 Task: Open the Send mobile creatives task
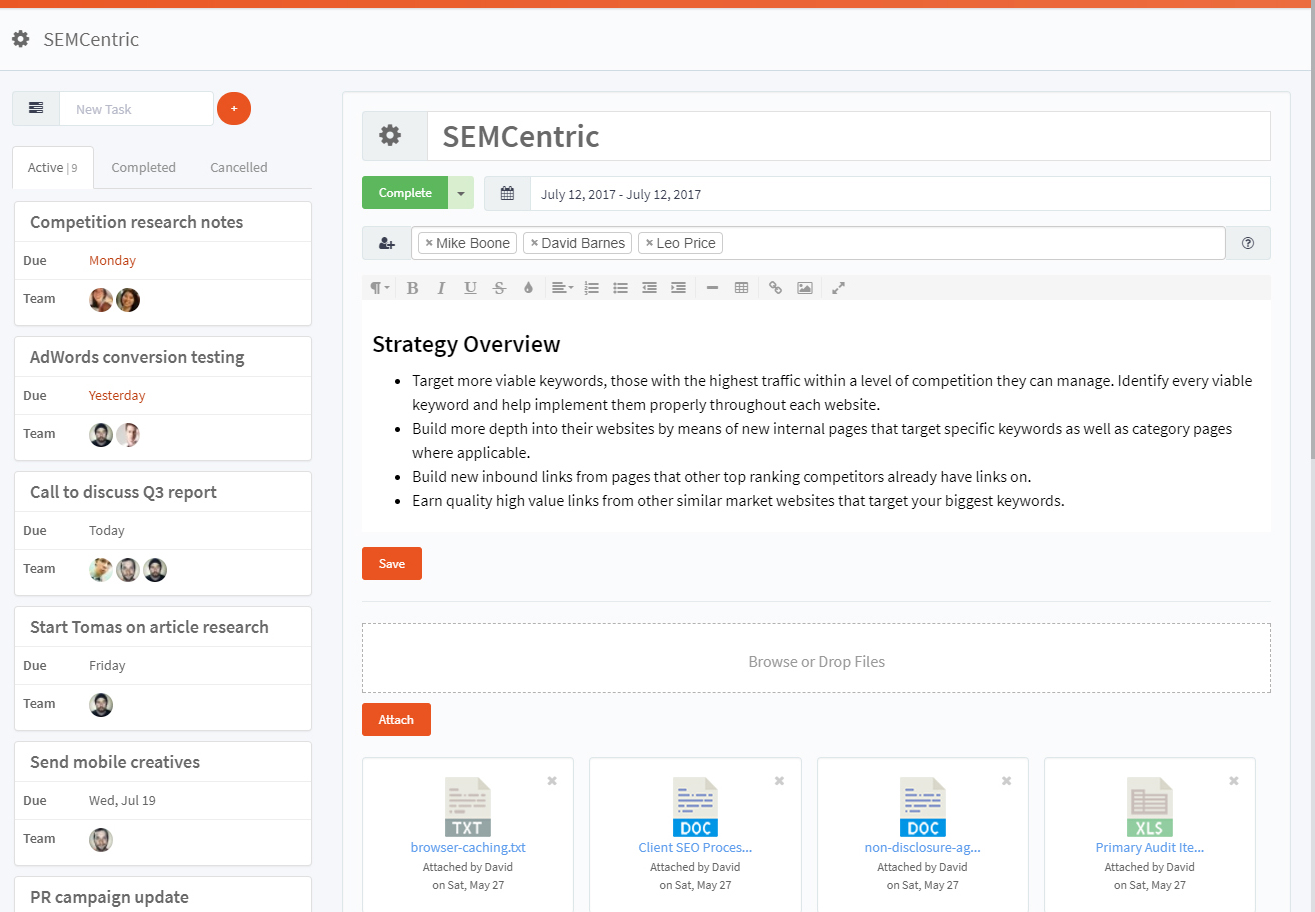[x=115, y=762]
